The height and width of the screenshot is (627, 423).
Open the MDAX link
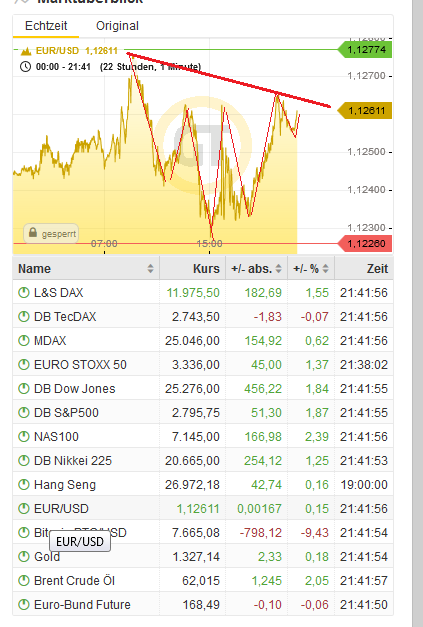[50, 341]
